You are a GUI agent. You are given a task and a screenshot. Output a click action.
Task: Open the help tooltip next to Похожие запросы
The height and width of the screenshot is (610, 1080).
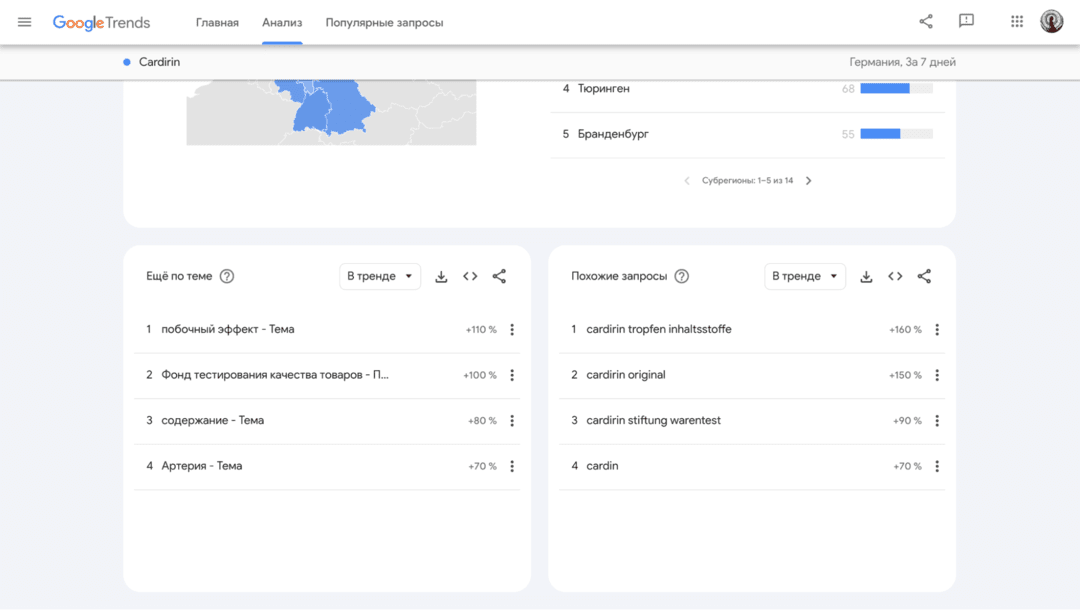pos(681,276)
